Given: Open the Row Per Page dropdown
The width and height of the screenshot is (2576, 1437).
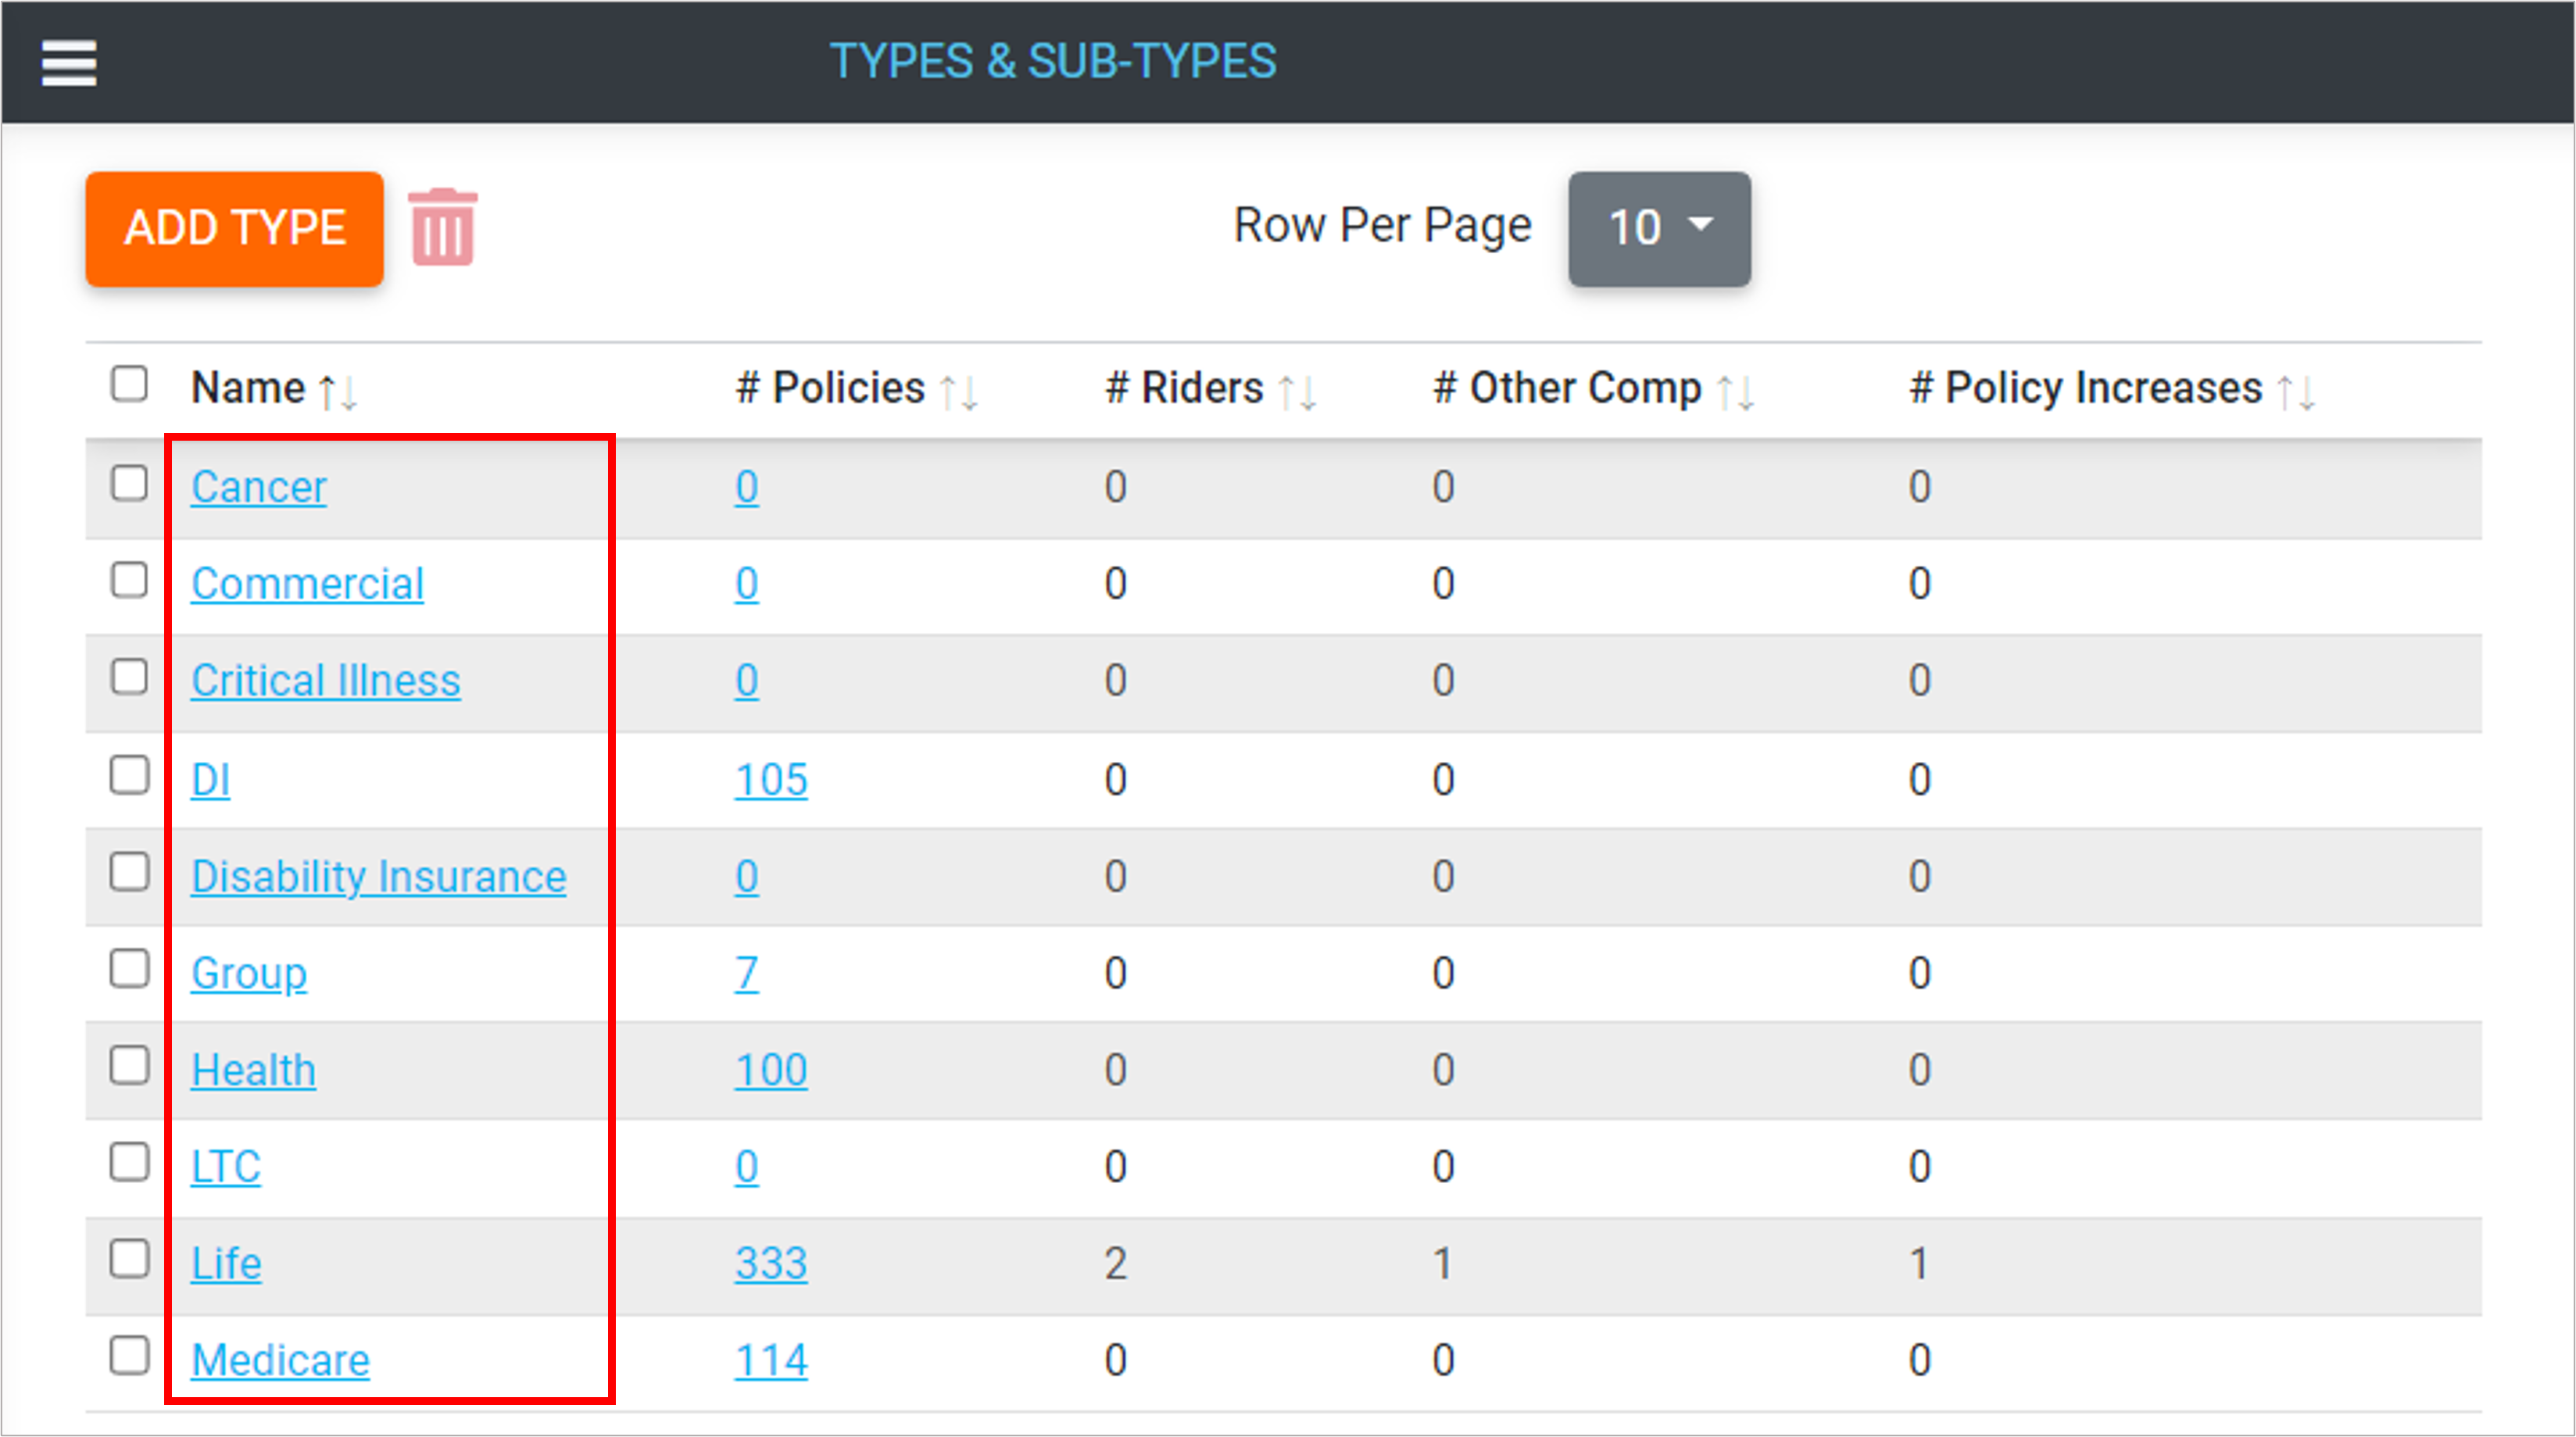Looking at the screenshot, I should click(1659, 228).
